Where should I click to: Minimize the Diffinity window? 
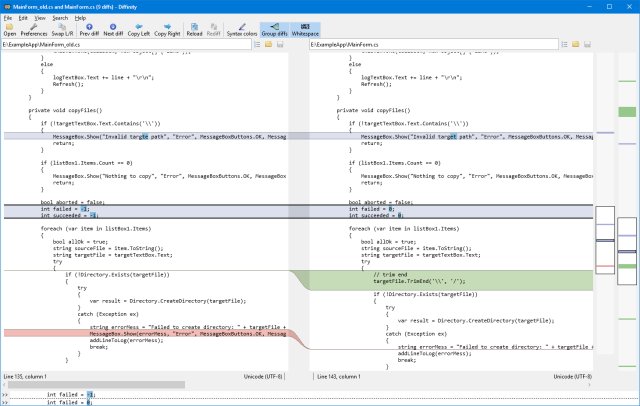point(590,7)
